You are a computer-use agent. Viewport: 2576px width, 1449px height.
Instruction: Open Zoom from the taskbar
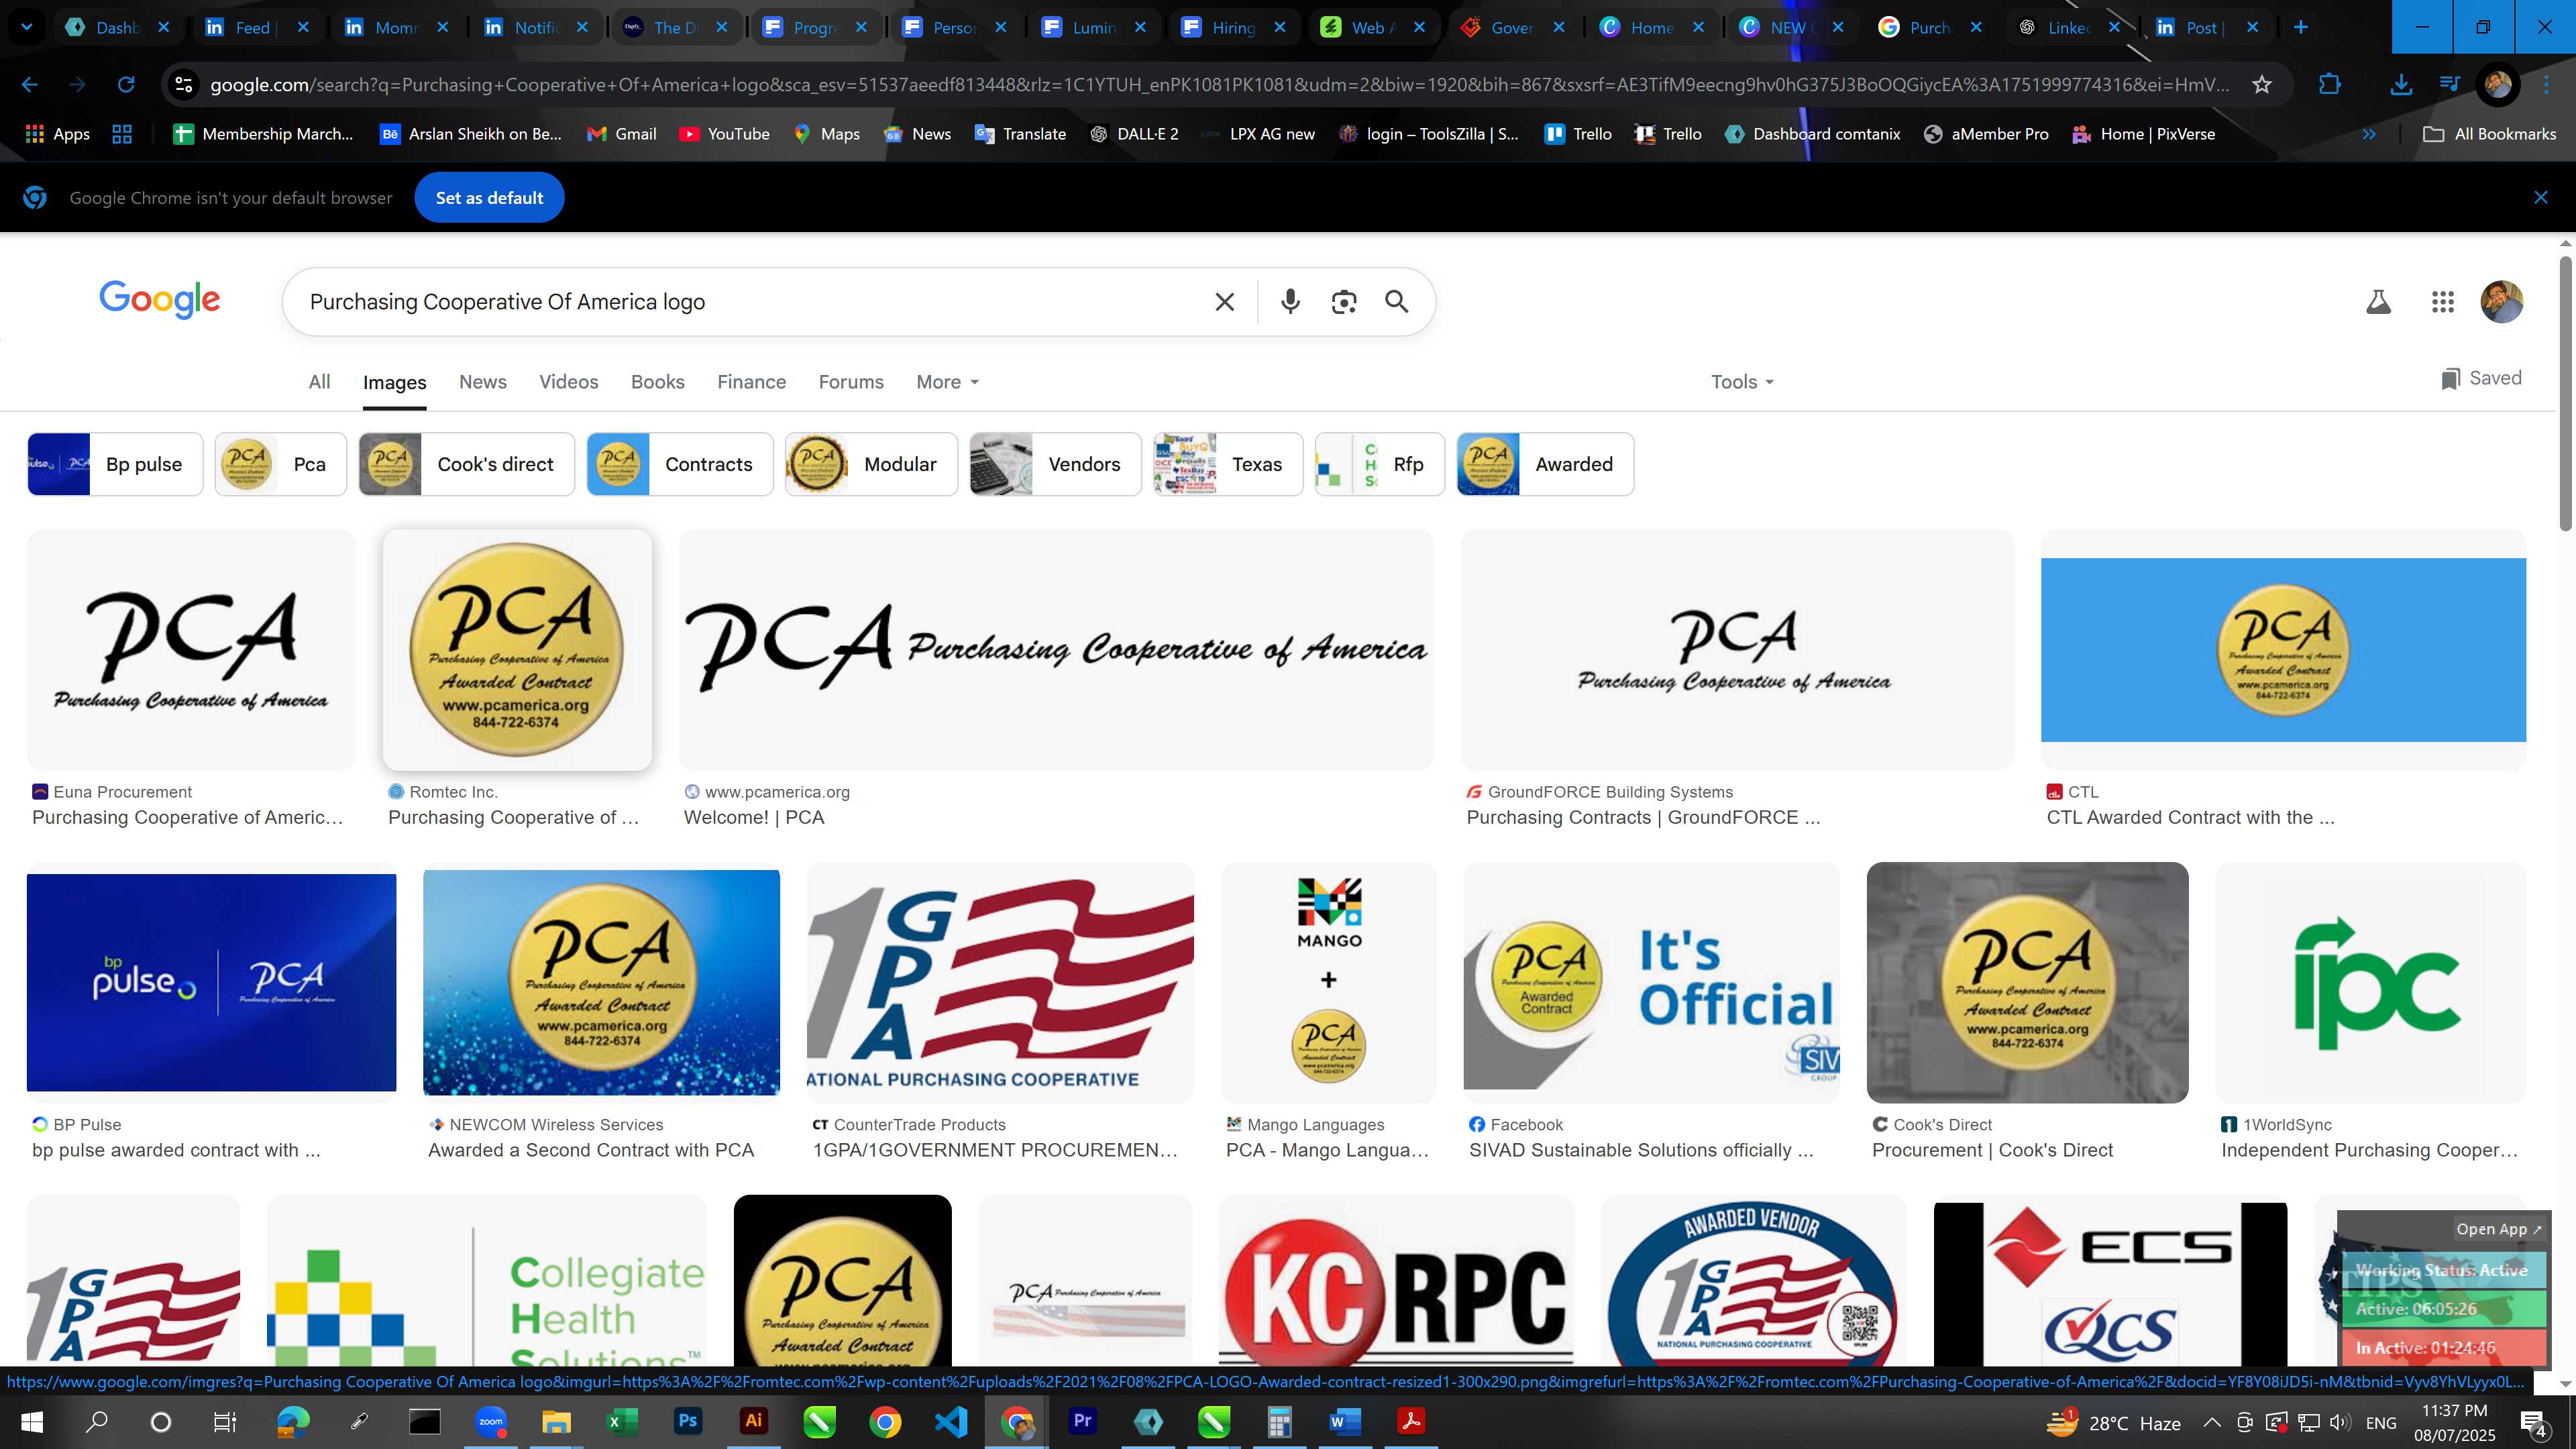pyautogui.click(x=491, y=1421)
